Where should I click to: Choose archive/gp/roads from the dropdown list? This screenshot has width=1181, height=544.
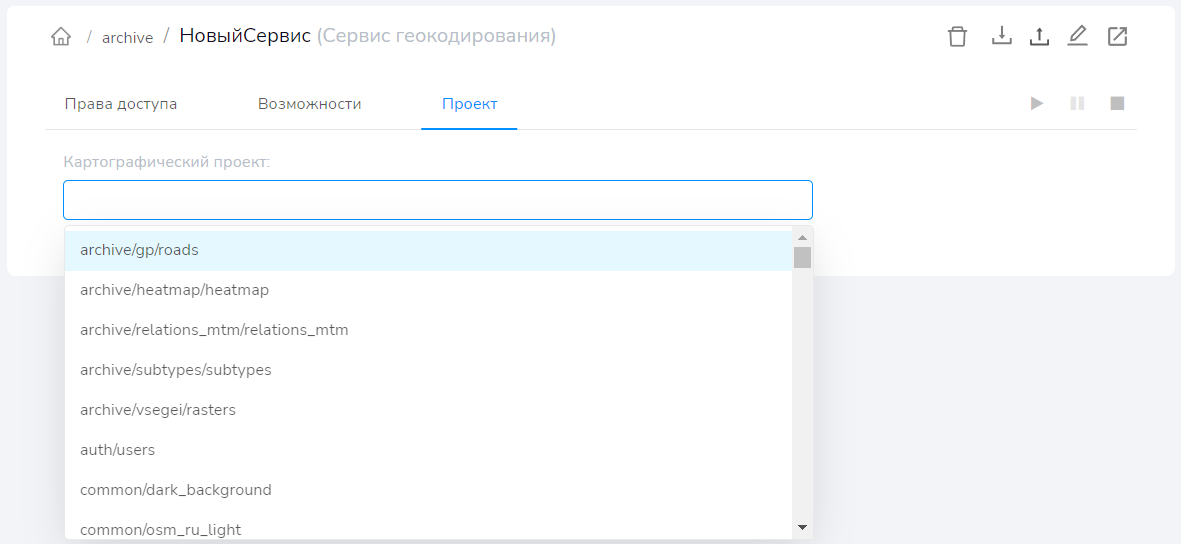[139, 250]
